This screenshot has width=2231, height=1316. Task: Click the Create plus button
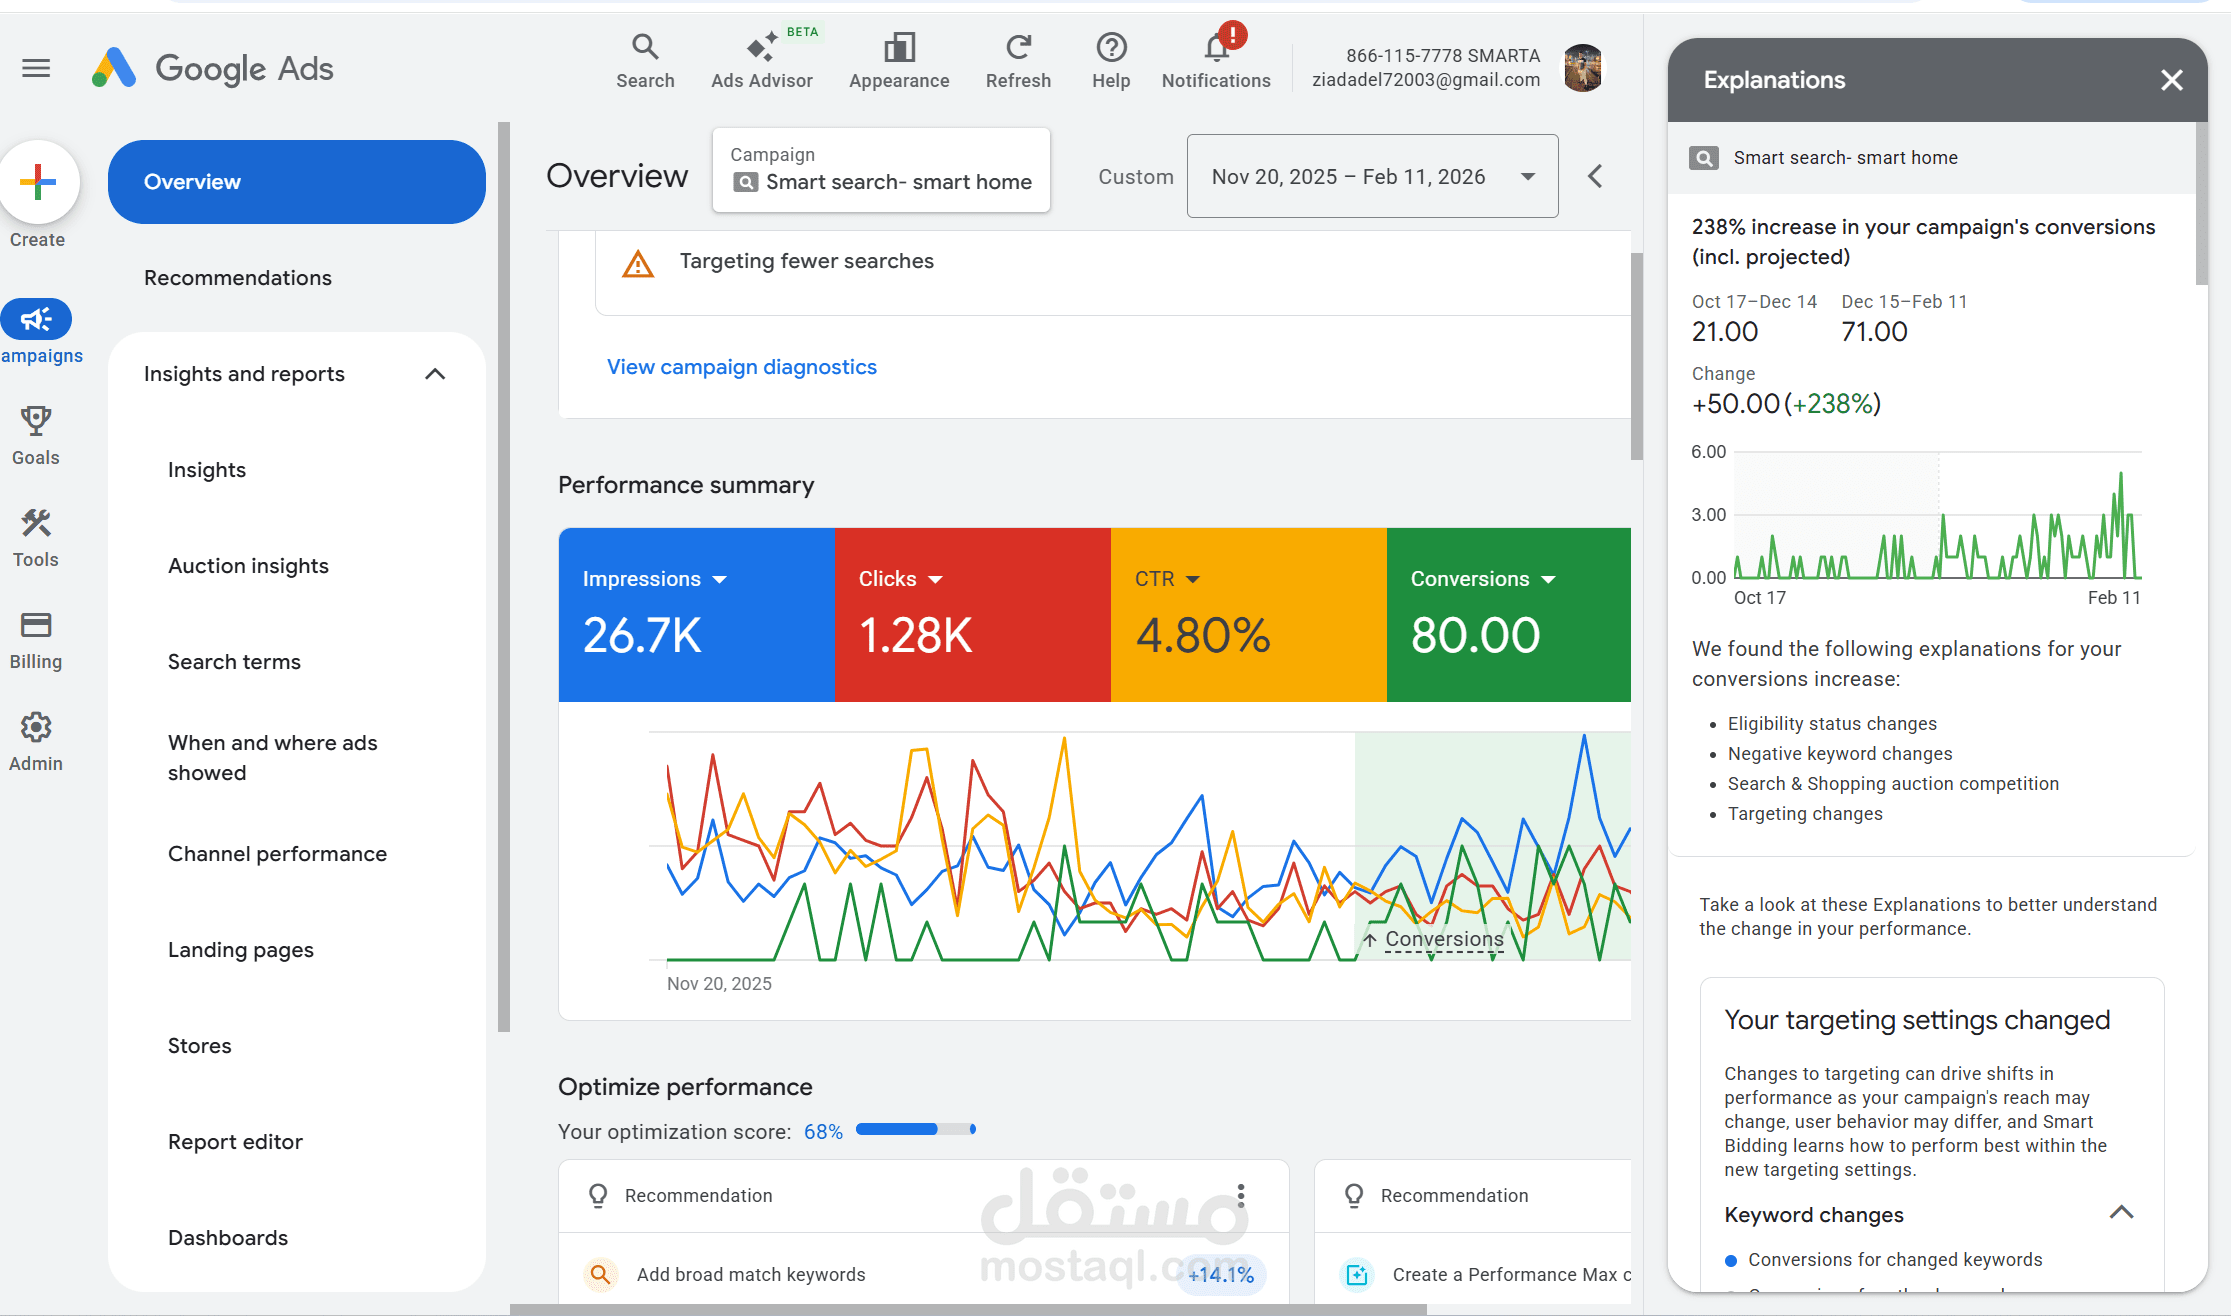click(38, 182)
